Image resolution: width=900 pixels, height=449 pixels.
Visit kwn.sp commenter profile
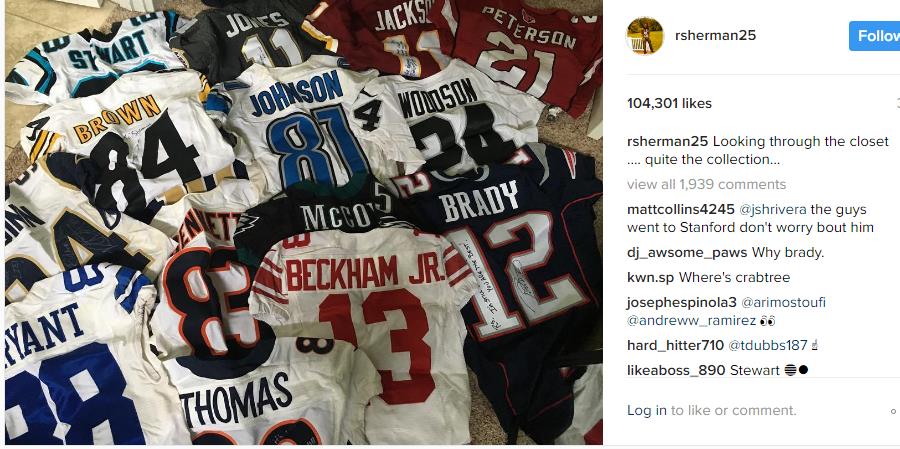click(651, 278)
